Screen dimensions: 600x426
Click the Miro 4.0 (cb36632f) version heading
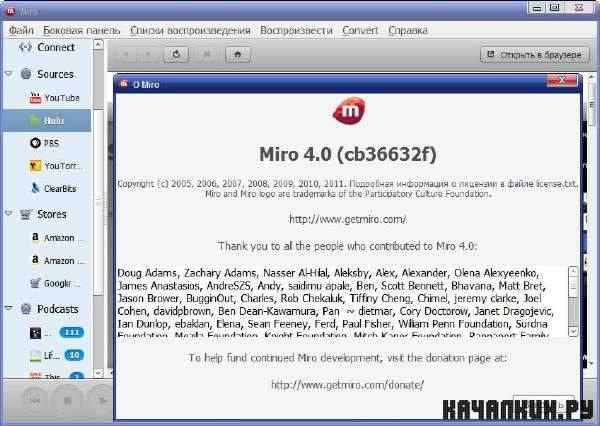tap(348, 154)
